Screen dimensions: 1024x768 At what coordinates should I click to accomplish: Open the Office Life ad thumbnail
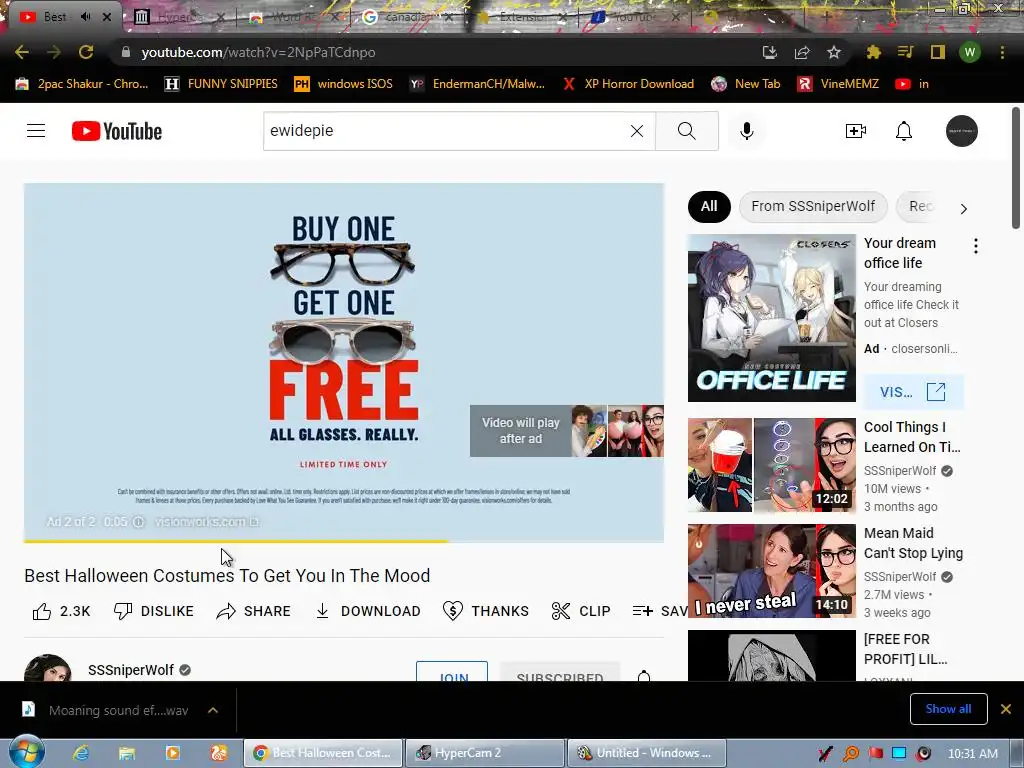771,318
